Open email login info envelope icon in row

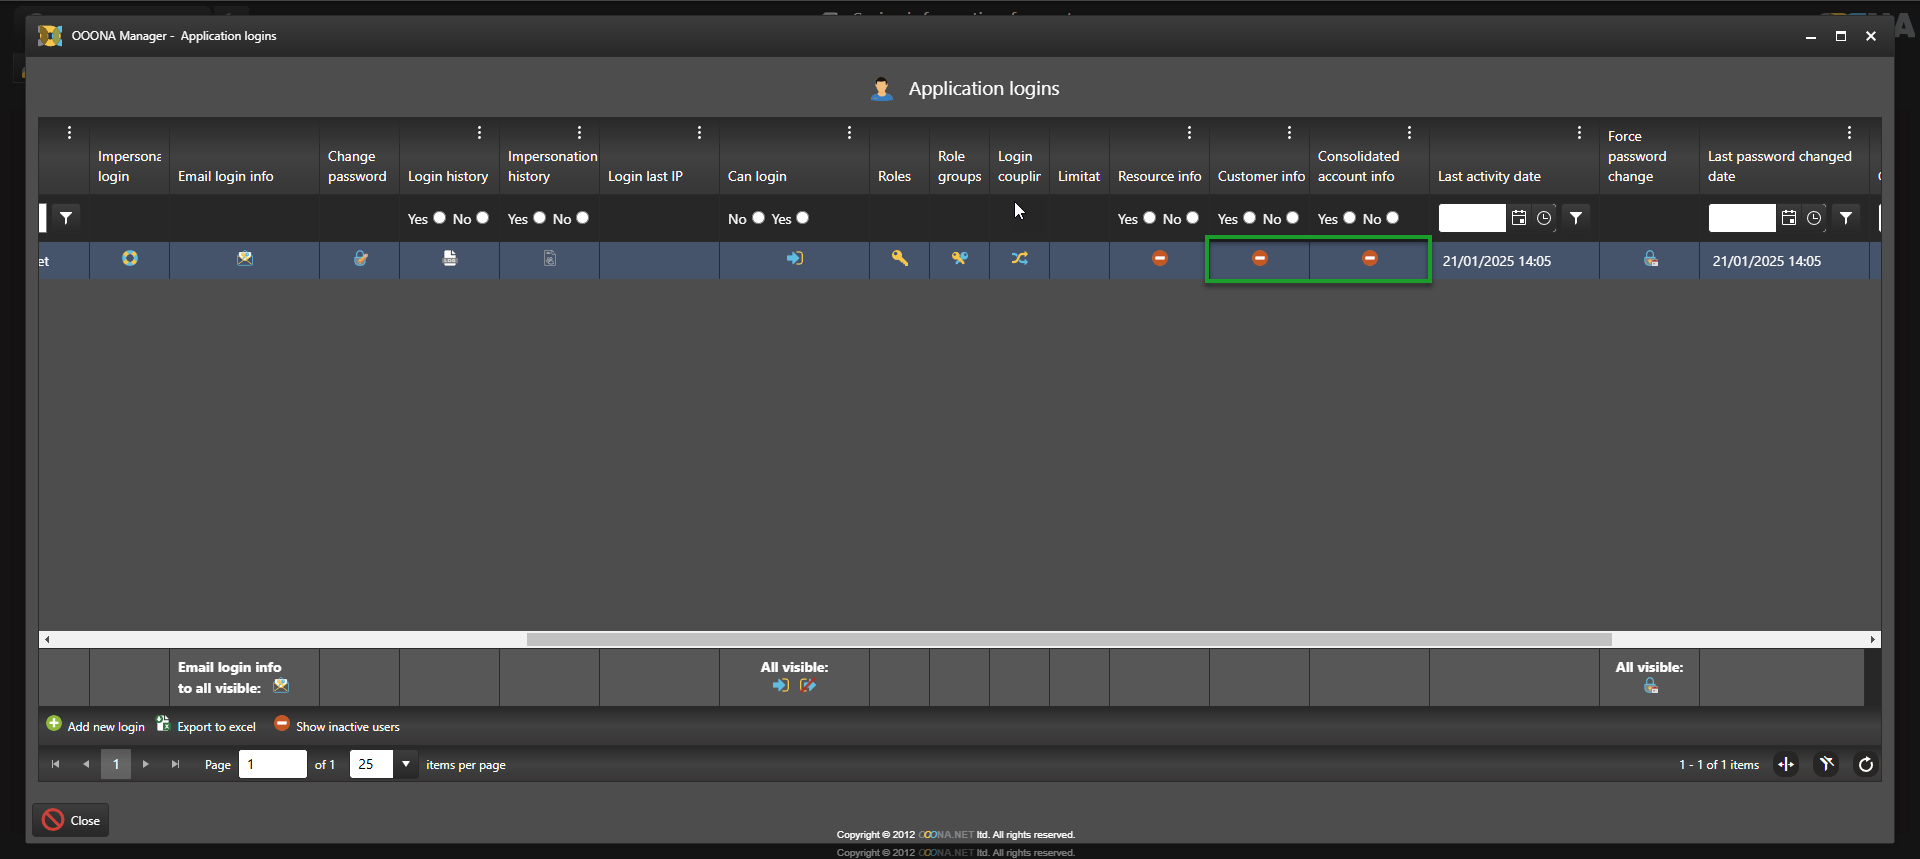pyautogui.click(x=245, y=259)
